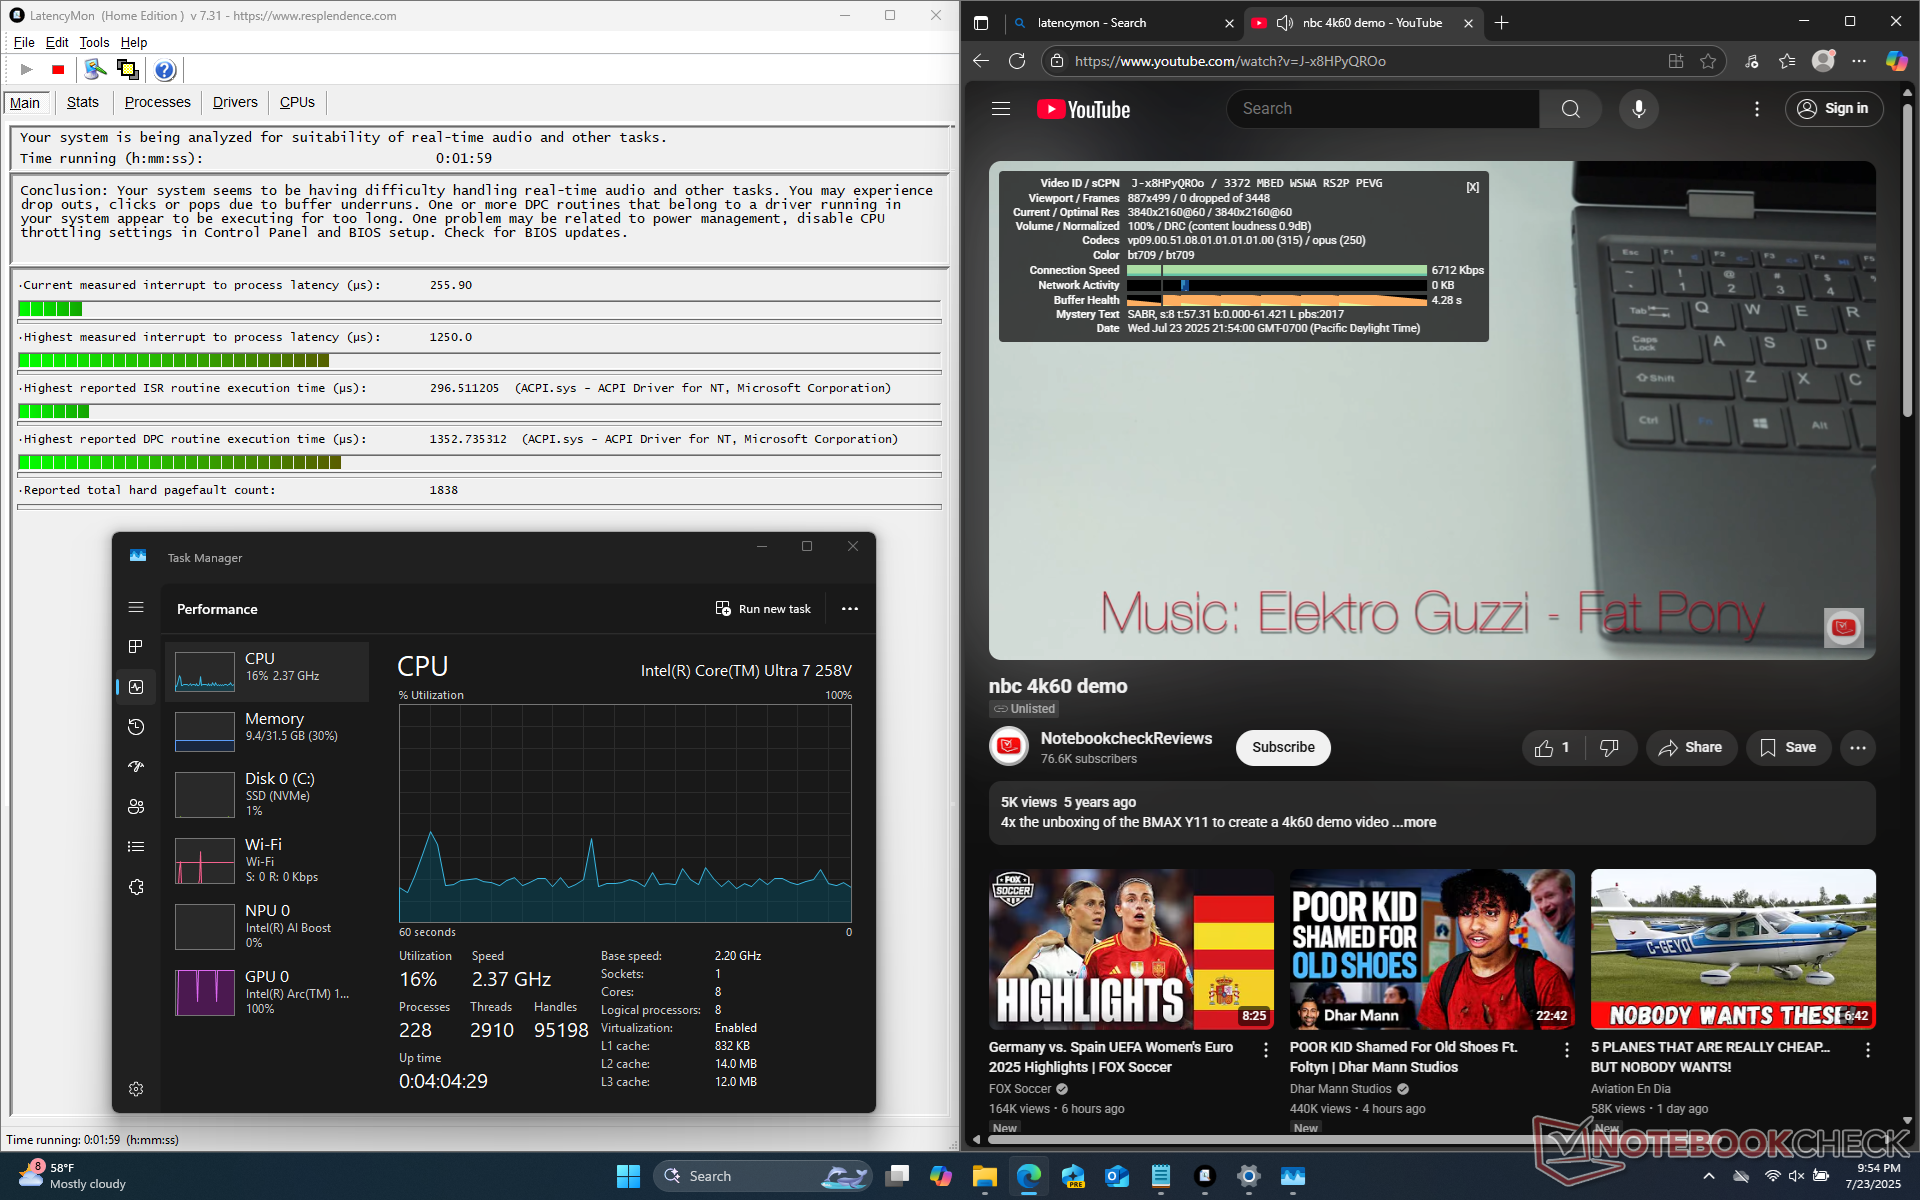Viewport: 1920px width, 1200px height.
Task: Switch to the Drivers tab in LatencyMon
Action: (235, 102)
